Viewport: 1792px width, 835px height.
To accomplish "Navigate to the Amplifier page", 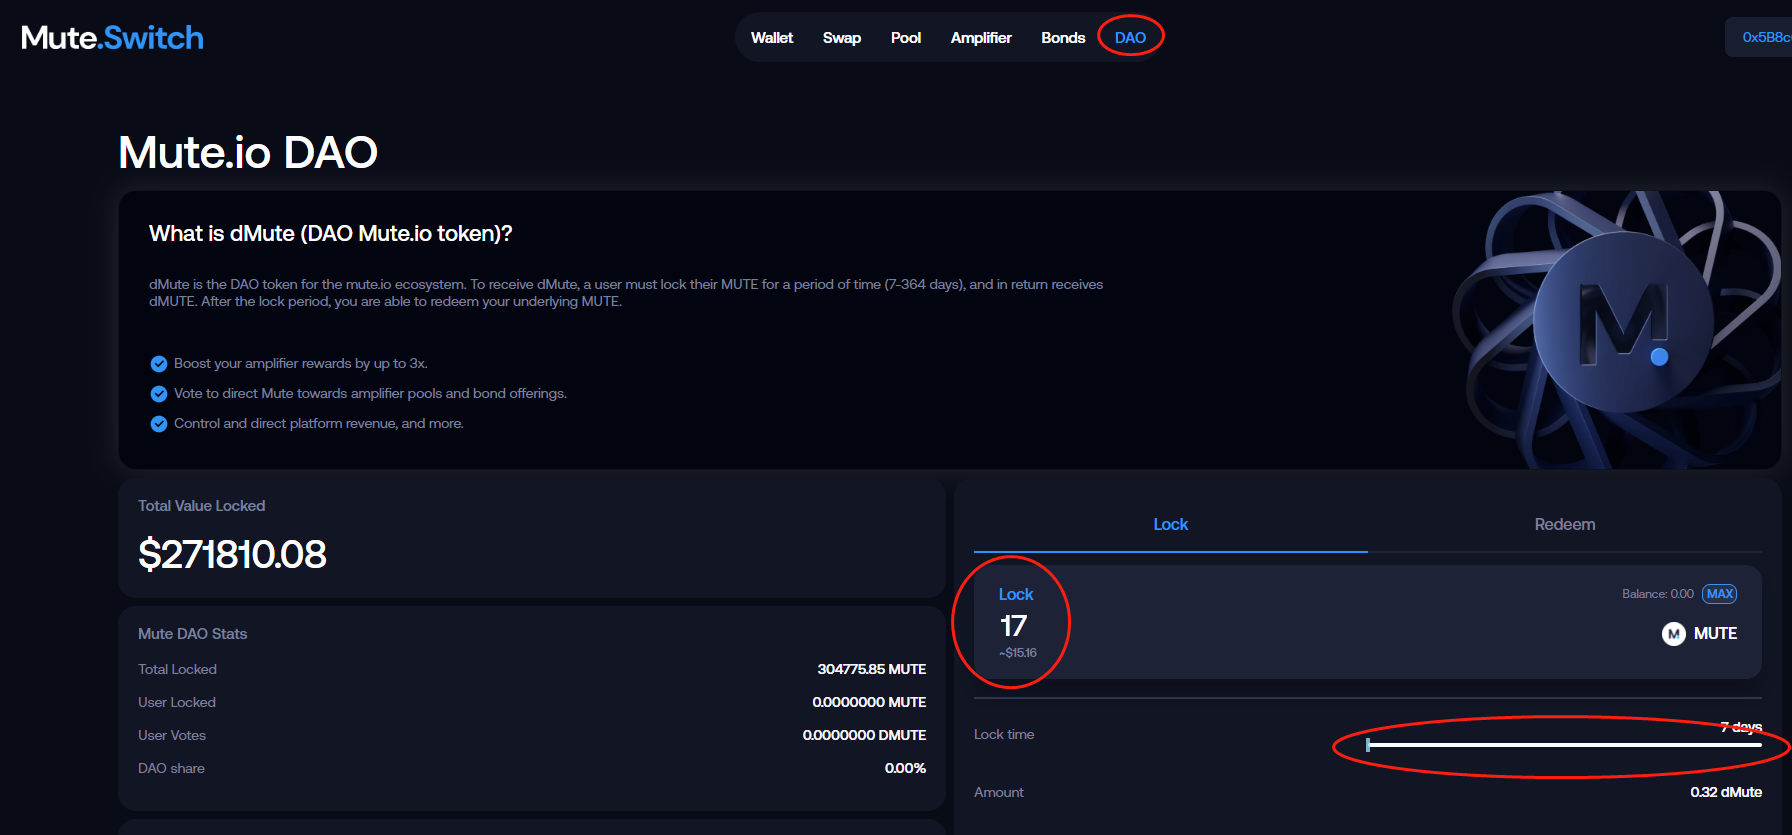I will (980, 38).
